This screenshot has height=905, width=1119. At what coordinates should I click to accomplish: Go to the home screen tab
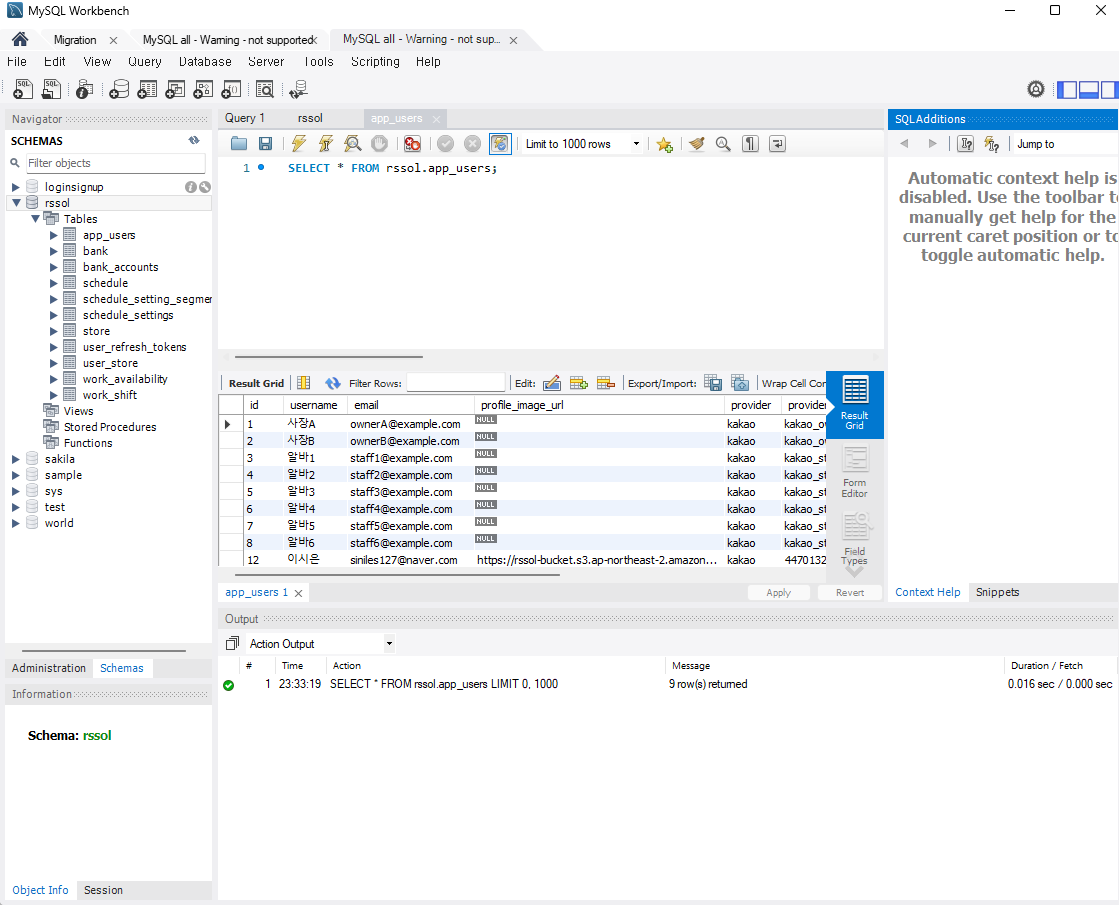(x=20, y=39)
